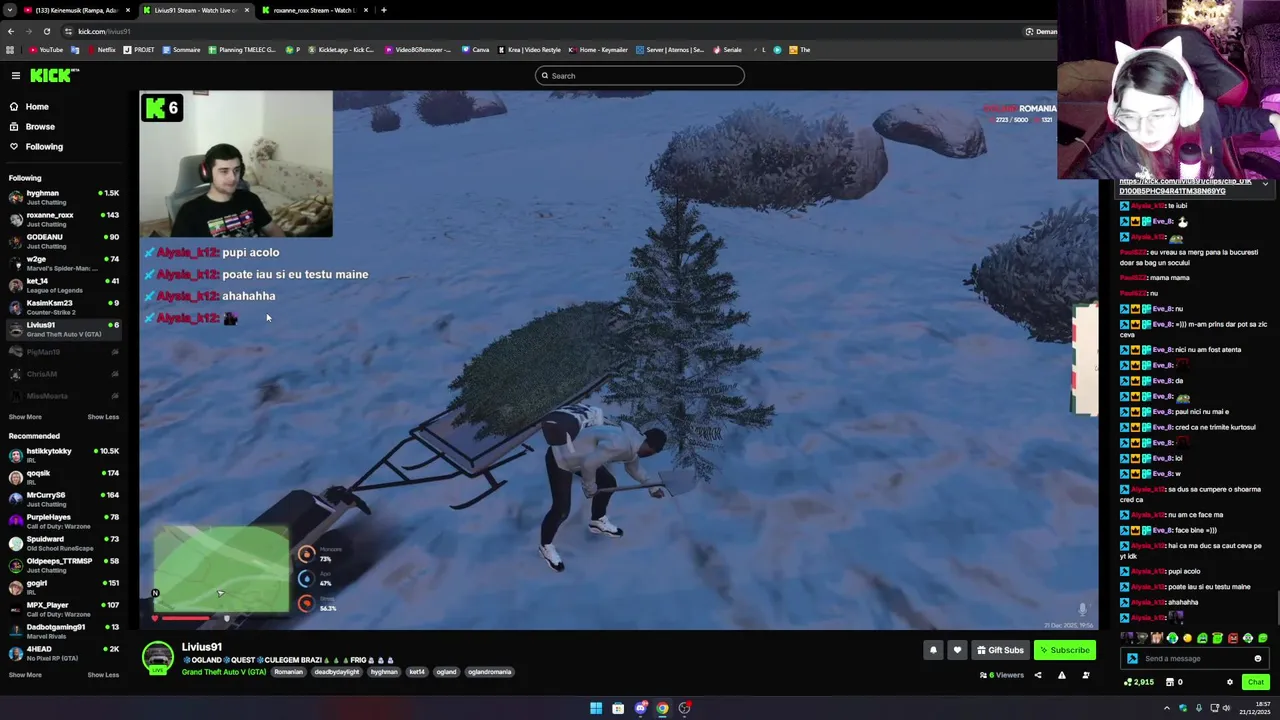The image size is (1280, 720).
Task: Open Browse in sidebar
Action: (x=40, y=126)
